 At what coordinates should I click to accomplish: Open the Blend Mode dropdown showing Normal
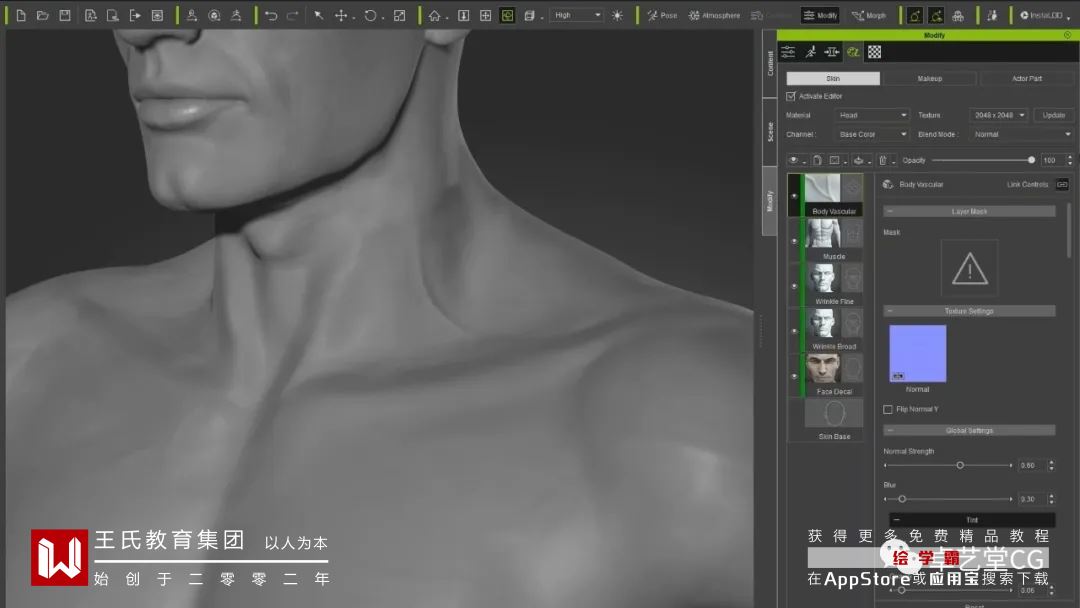pyautogui.click(x=1022, y=134)
